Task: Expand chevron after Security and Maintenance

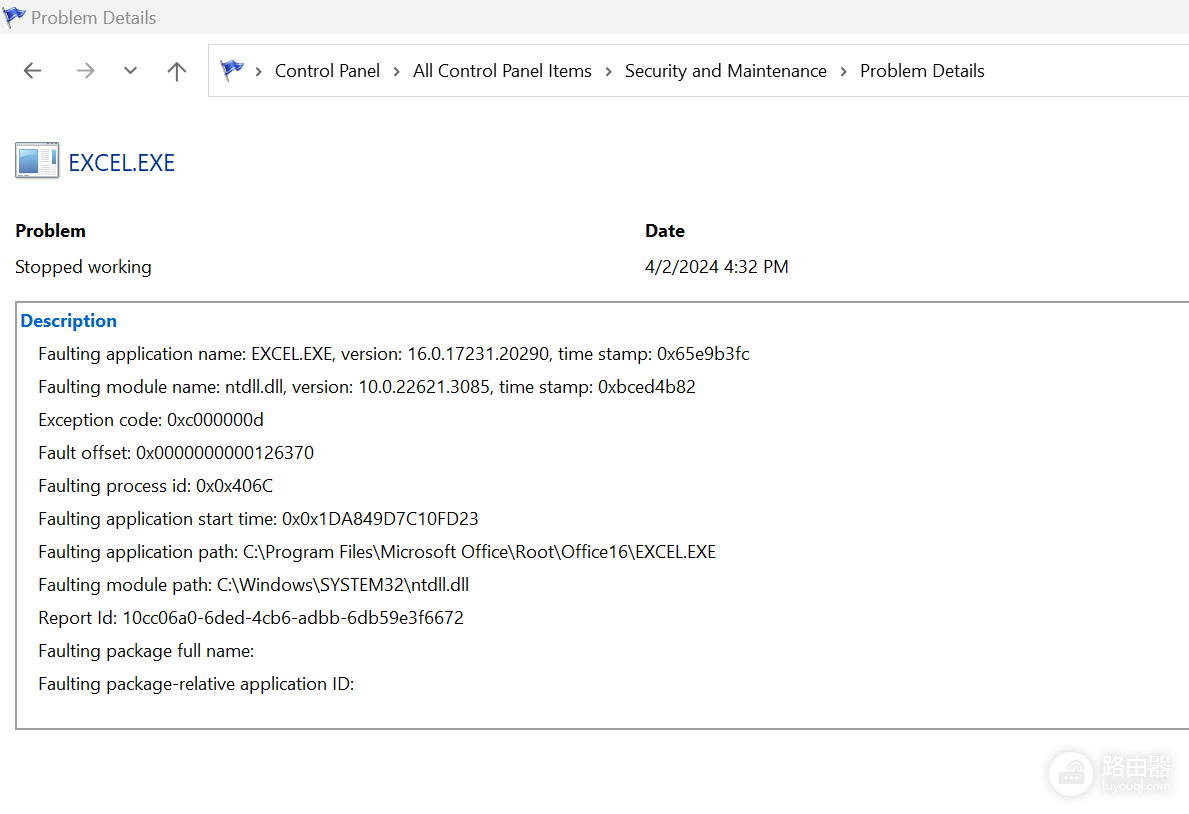Action: [x=843, y=71]
